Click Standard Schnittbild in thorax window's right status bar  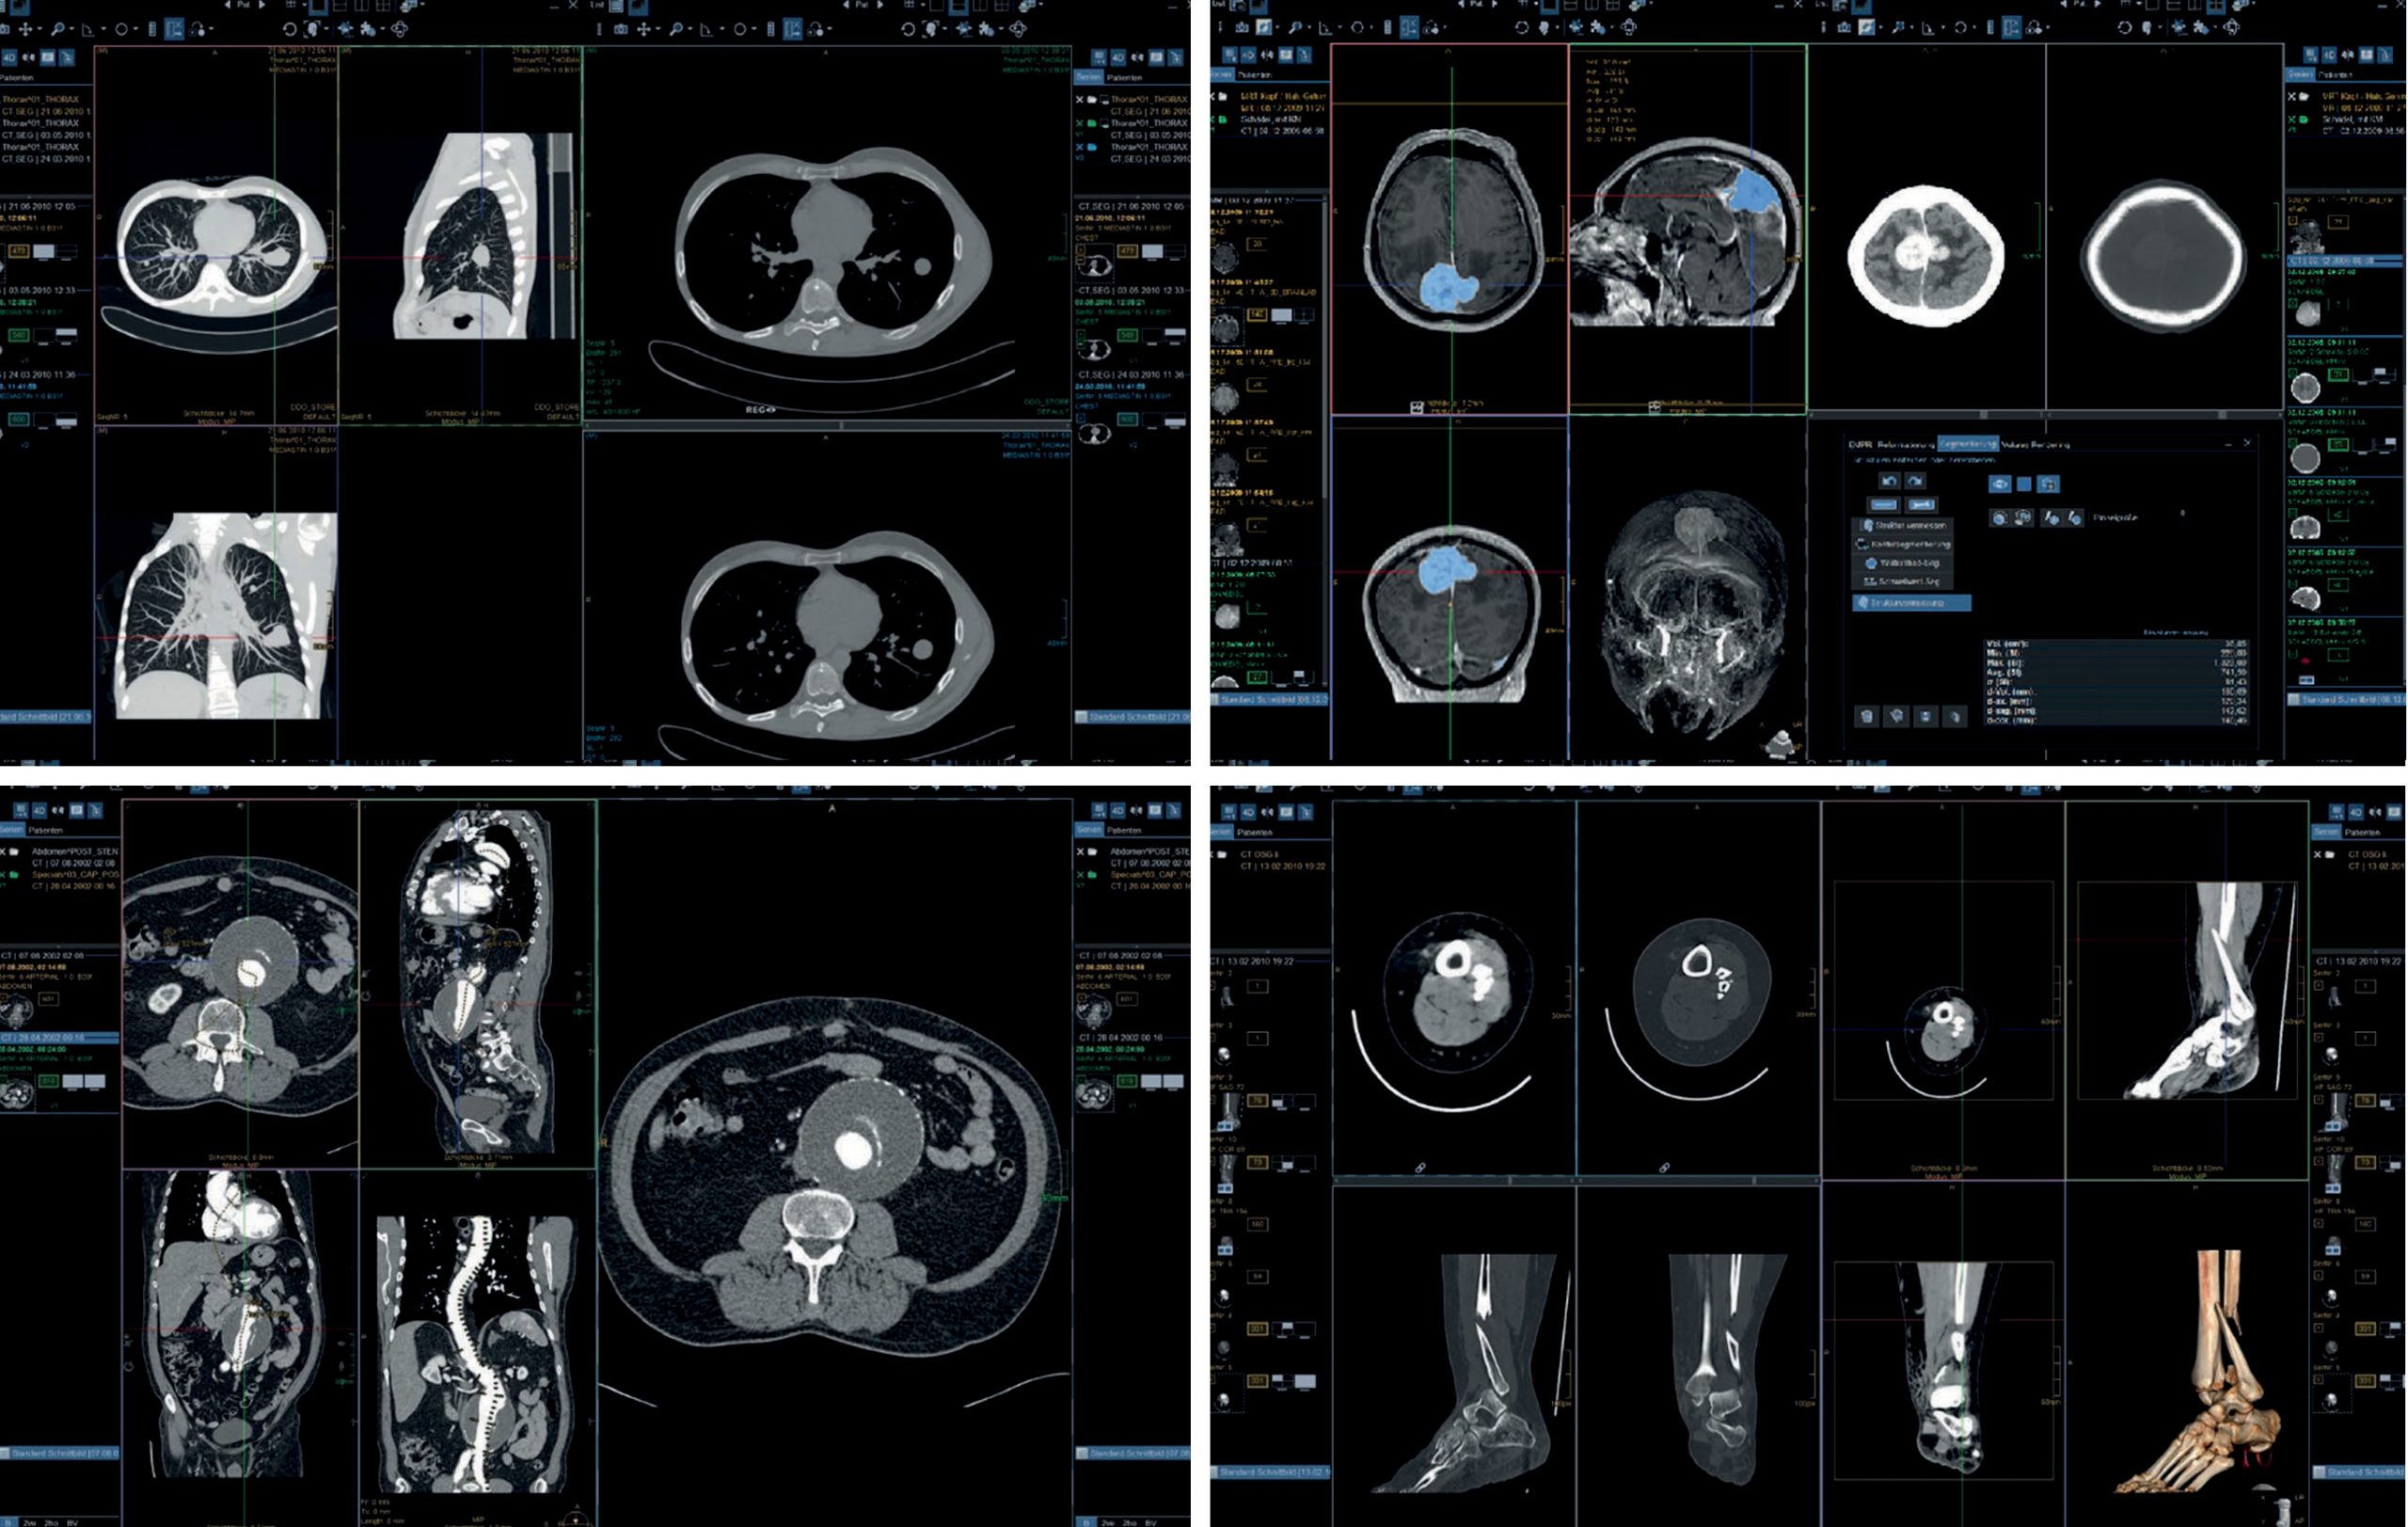click(1133, 716)
